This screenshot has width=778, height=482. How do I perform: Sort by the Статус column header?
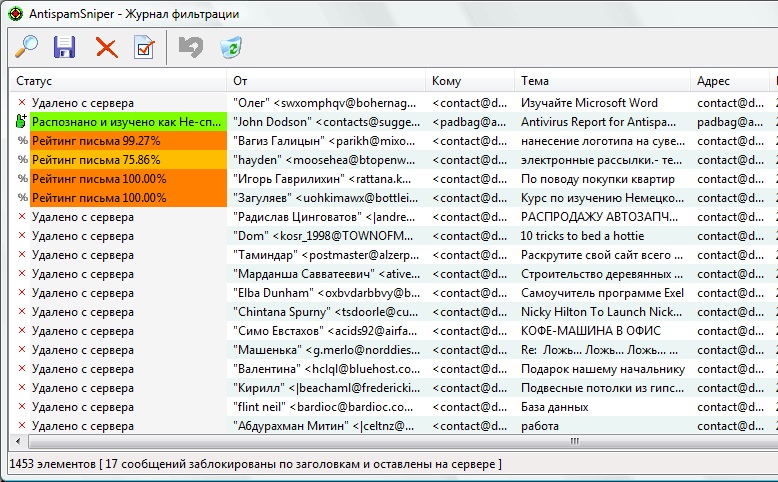pyautogui.click(x=118, y=81)
